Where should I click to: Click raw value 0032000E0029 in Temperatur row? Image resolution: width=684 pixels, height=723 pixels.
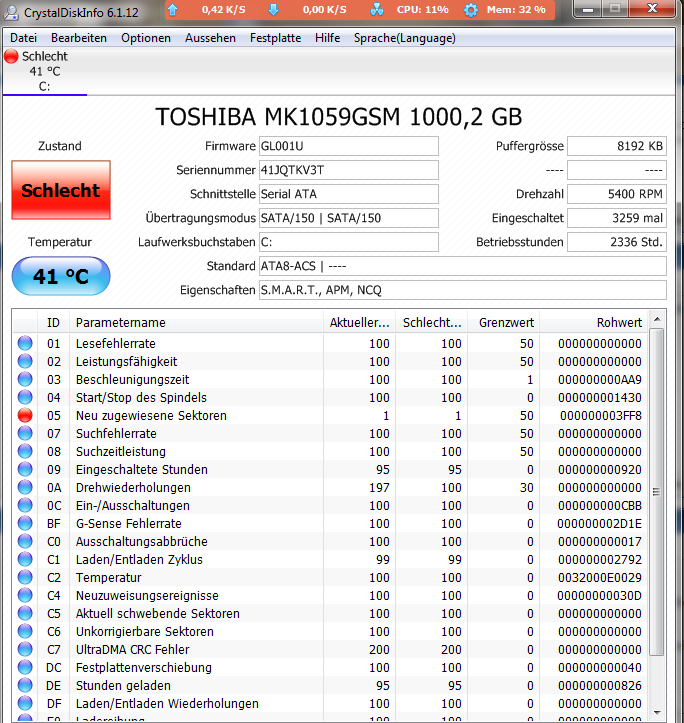coord(600,577)
